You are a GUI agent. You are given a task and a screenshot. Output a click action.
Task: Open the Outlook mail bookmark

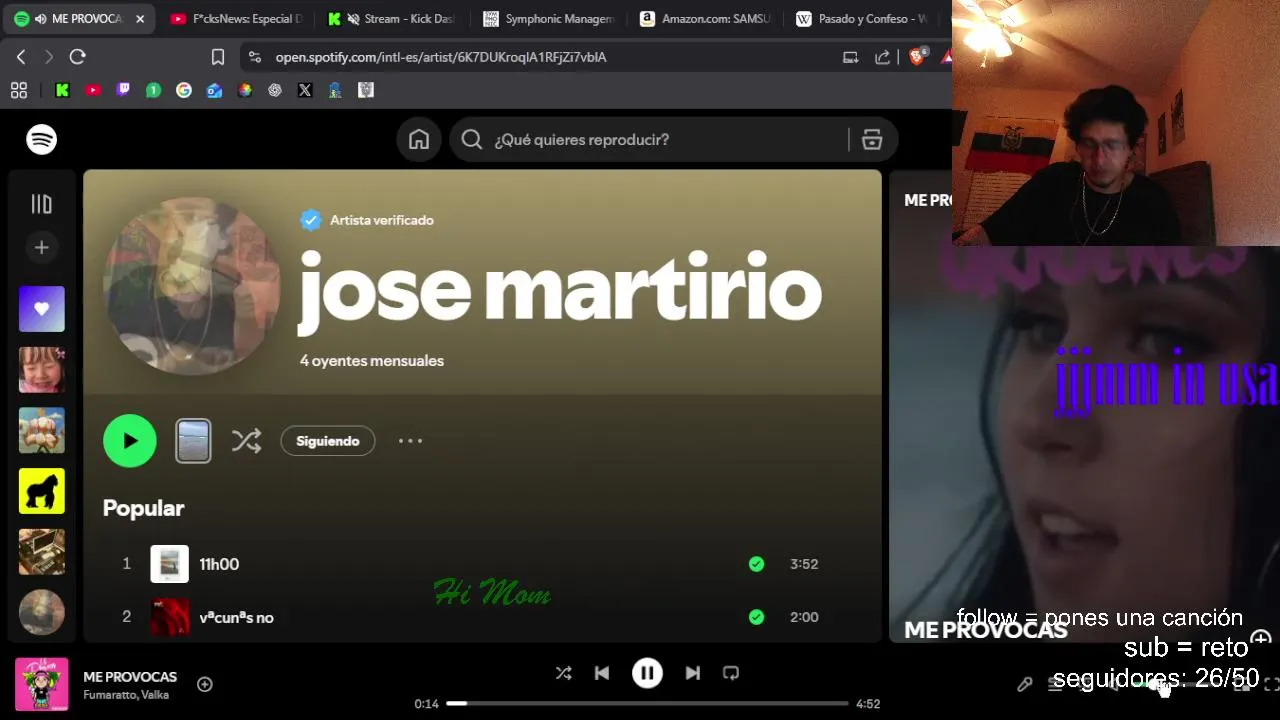pos(214,90)
